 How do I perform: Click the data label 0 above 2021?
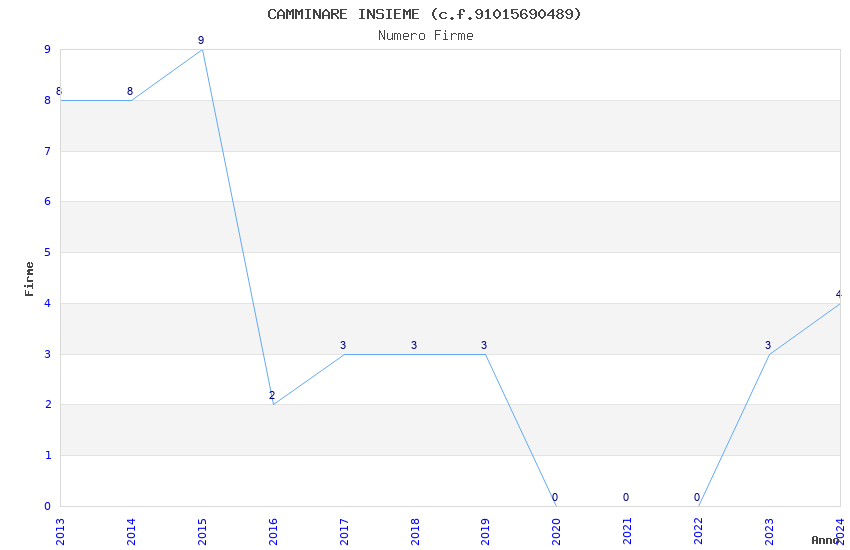(626, 497)
